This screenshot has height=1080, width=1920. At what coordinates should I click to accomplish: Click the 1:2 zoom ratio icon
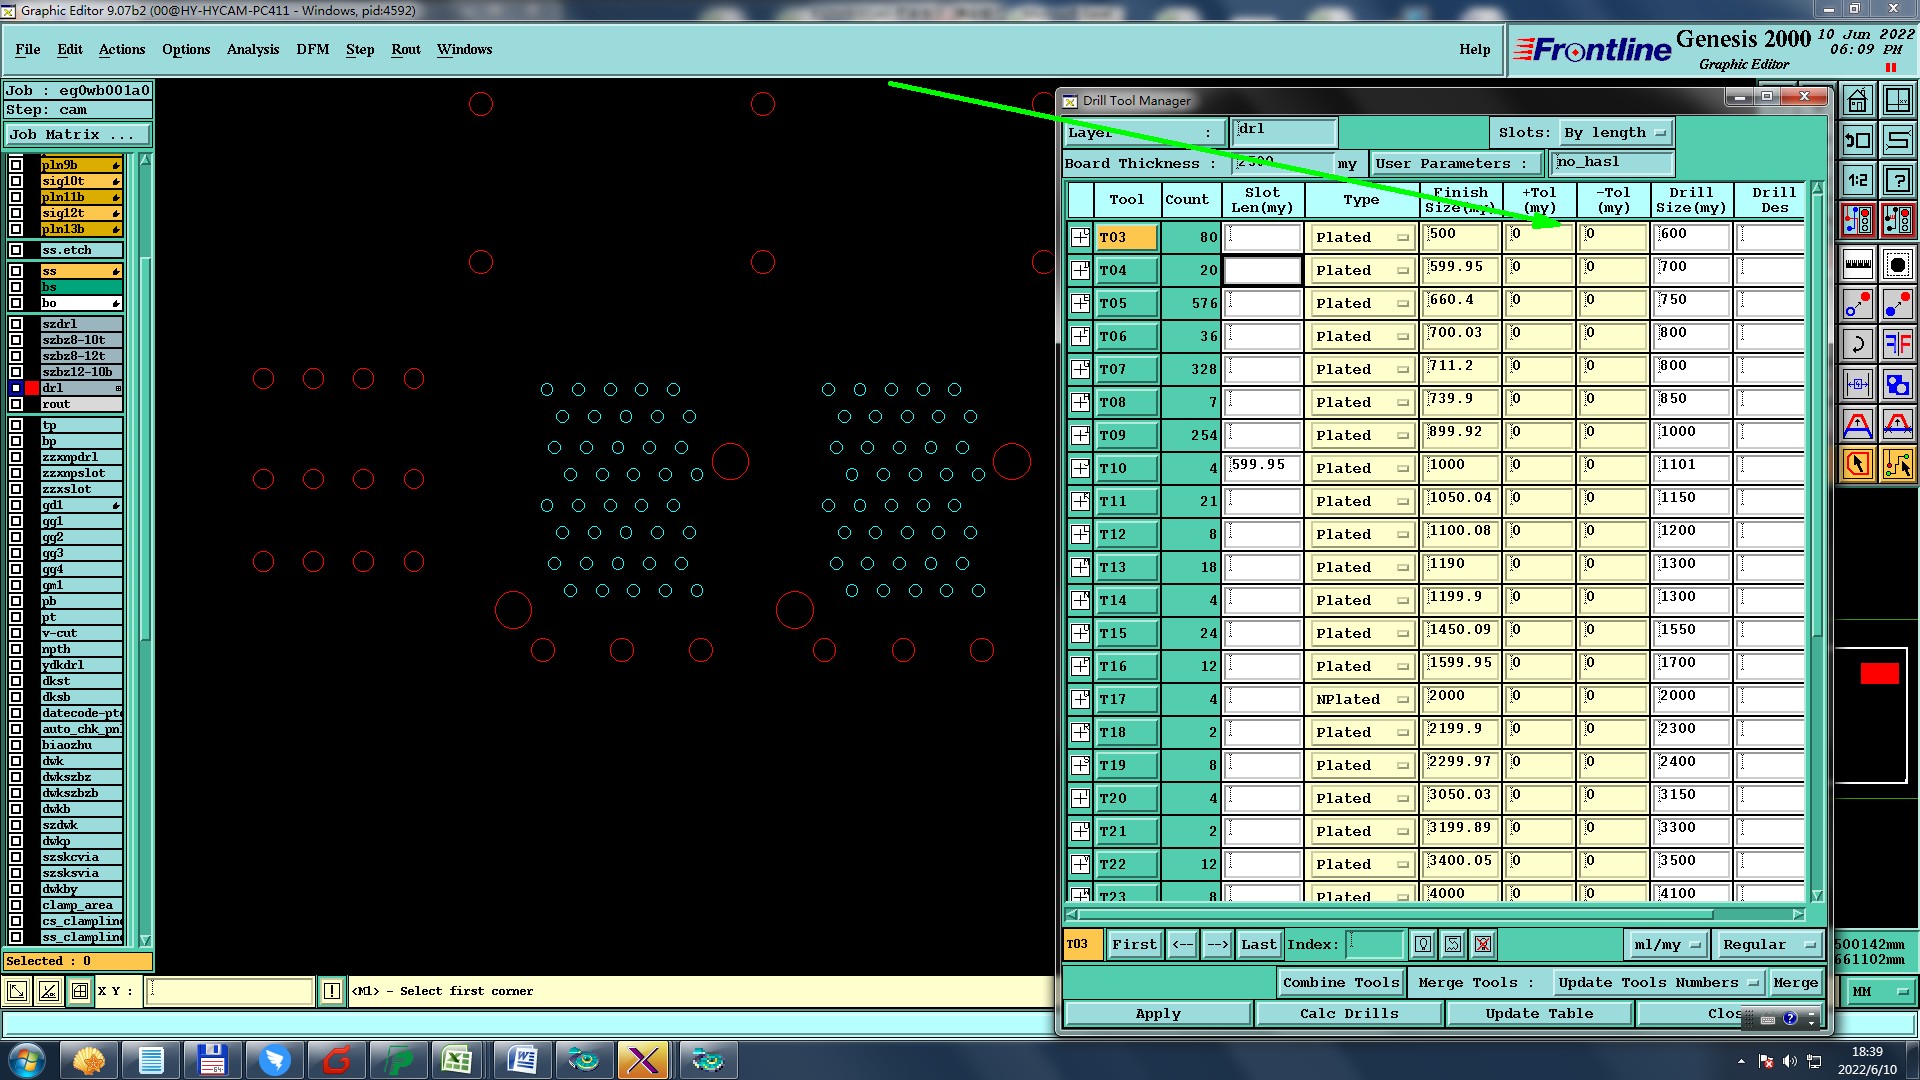point(1857,181)
